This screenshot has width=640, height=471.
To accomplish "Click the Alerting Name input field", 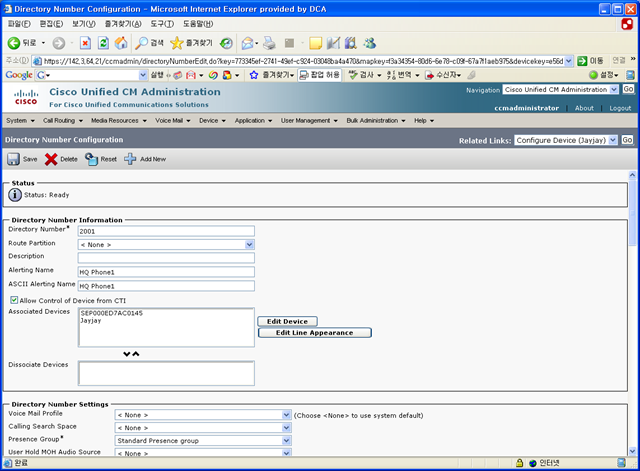I will pyautogui.click(x=166, y=272).
